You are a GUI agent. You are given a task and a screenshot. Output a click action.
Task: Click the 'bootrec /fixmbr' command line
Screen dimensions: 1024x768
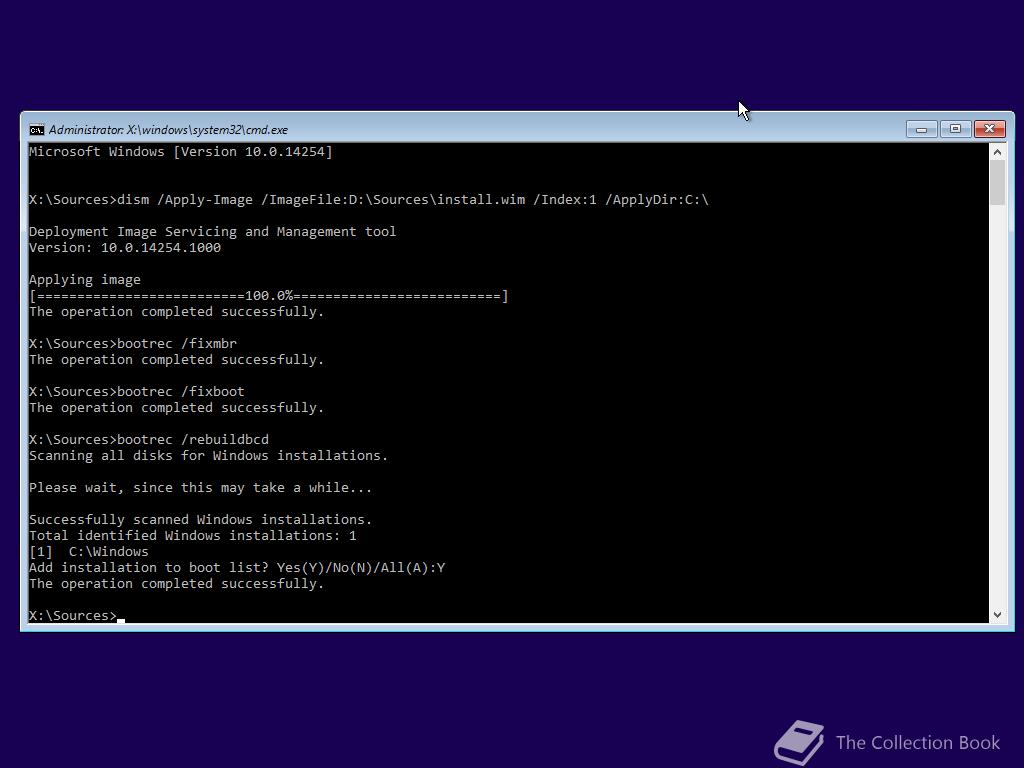click(x=133, y=344)
